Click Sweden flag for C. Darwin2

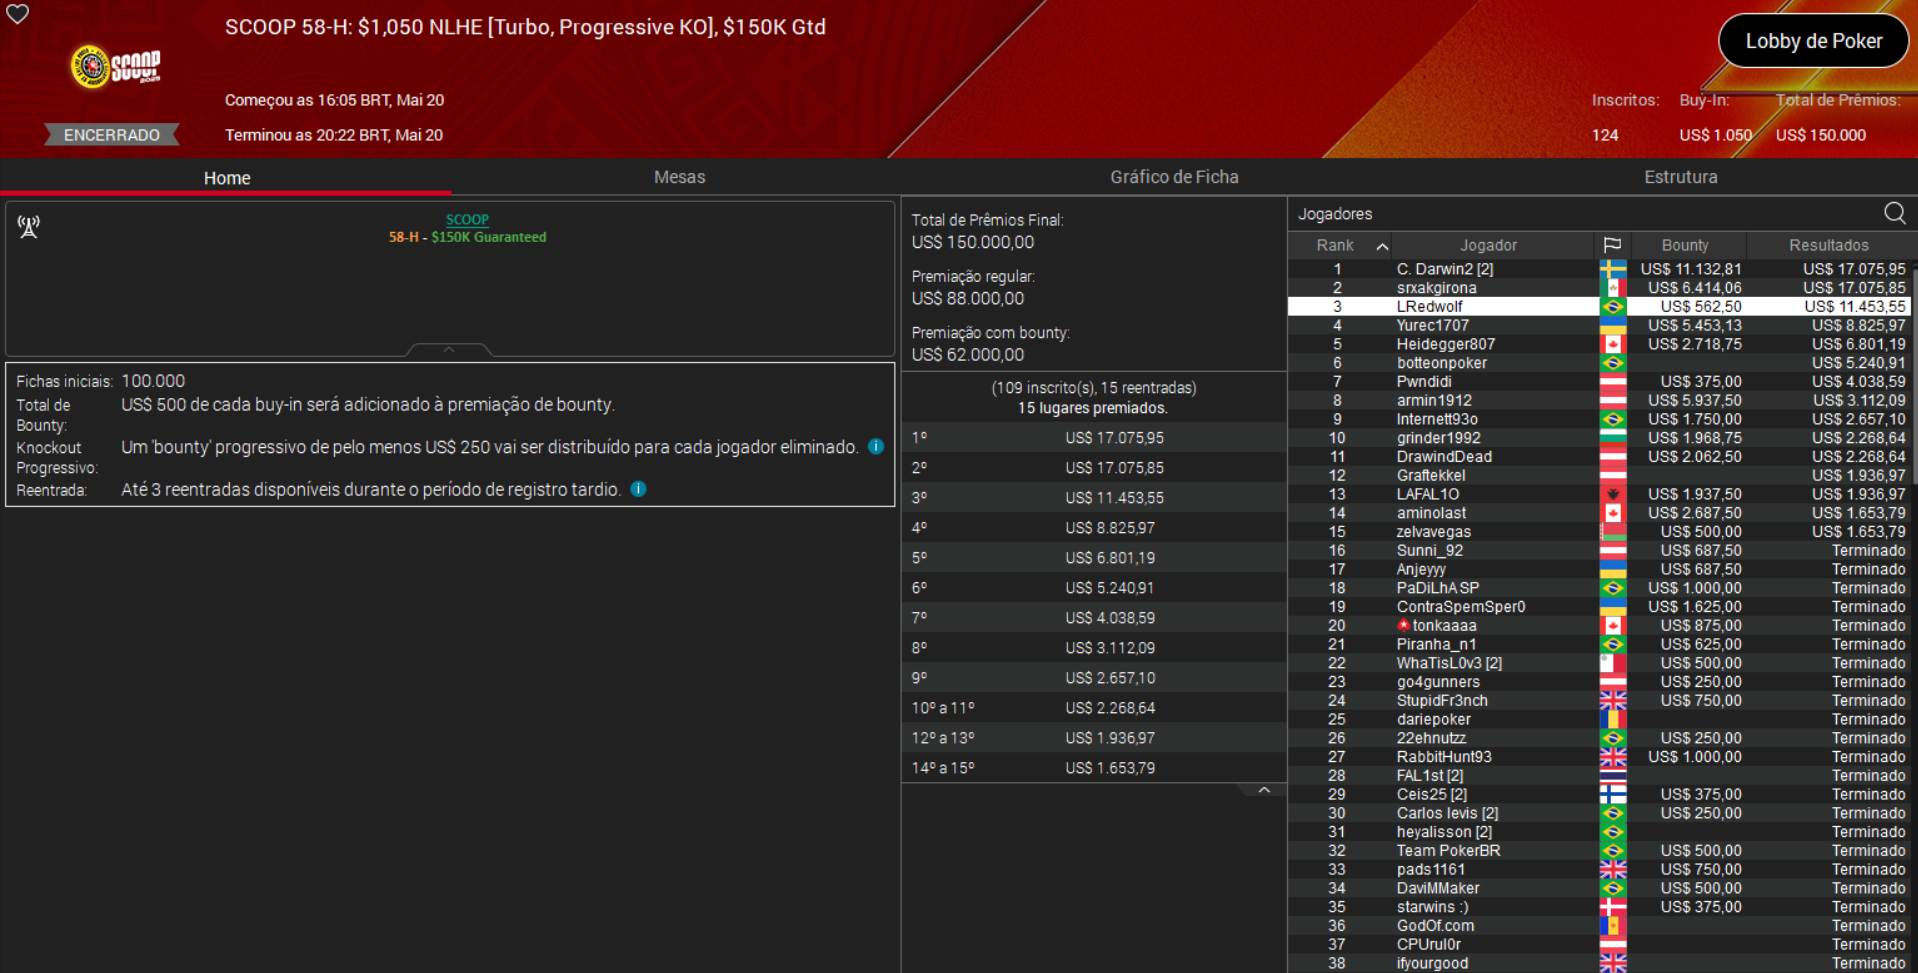(1612, 269)
